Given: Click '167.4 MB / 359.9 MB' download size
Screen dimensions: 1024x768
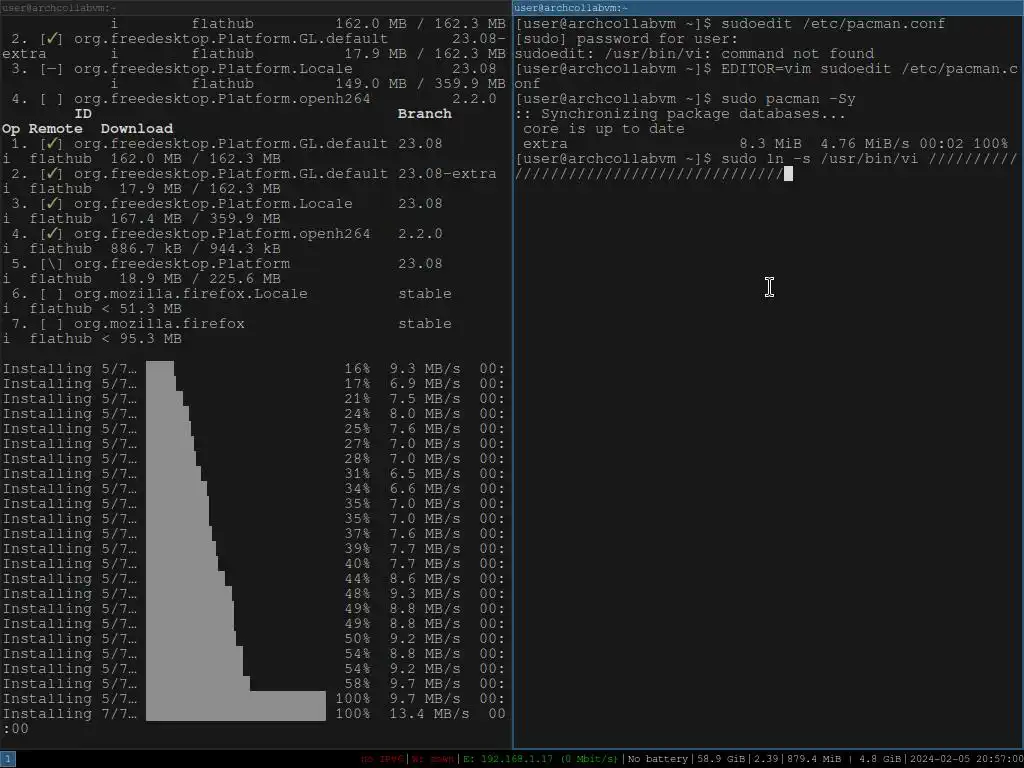Looking at the screenshot, I should coord(195,219).
